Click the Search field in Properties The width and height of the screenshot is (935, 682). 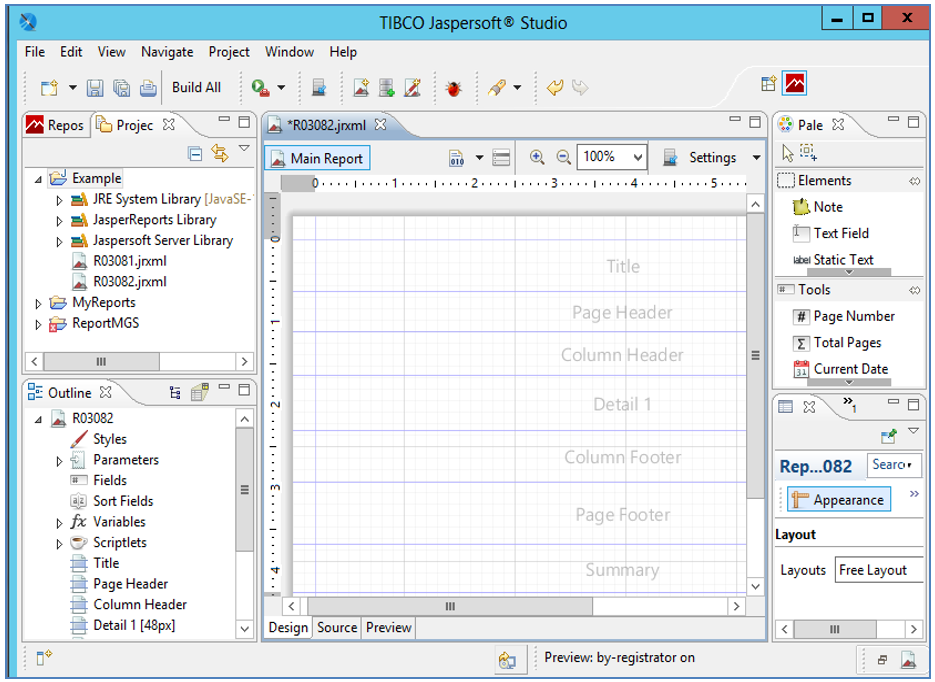(x=894, y=465)
